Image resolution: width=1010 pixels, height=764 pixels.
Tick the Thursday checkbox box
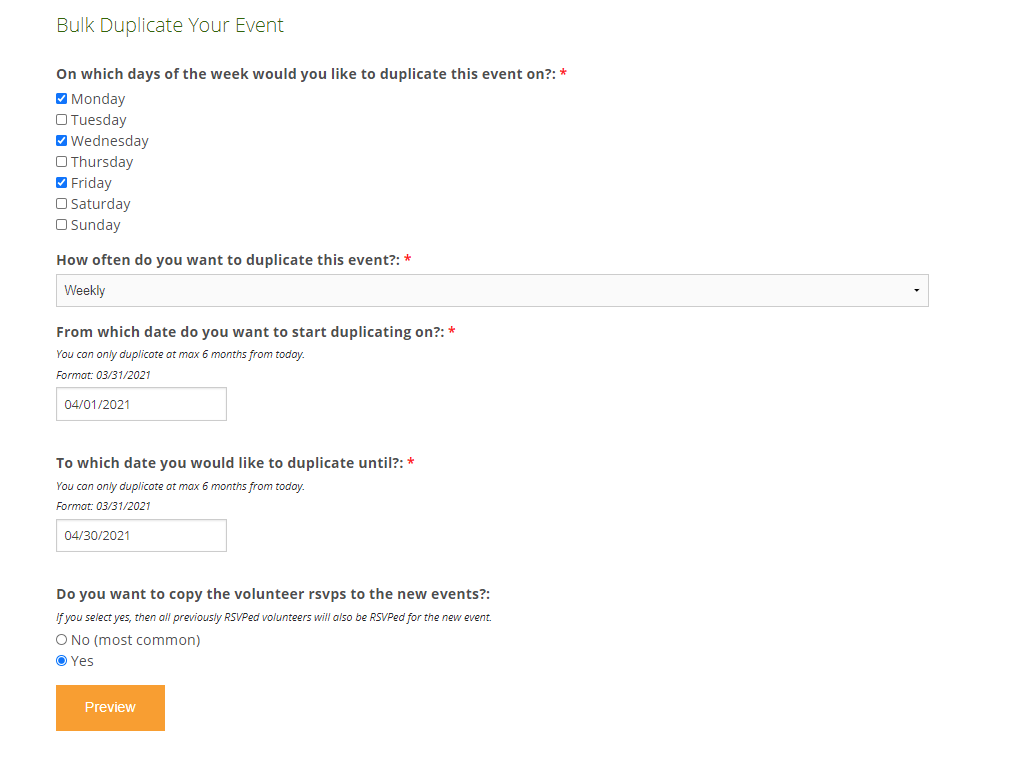point(62,162)
